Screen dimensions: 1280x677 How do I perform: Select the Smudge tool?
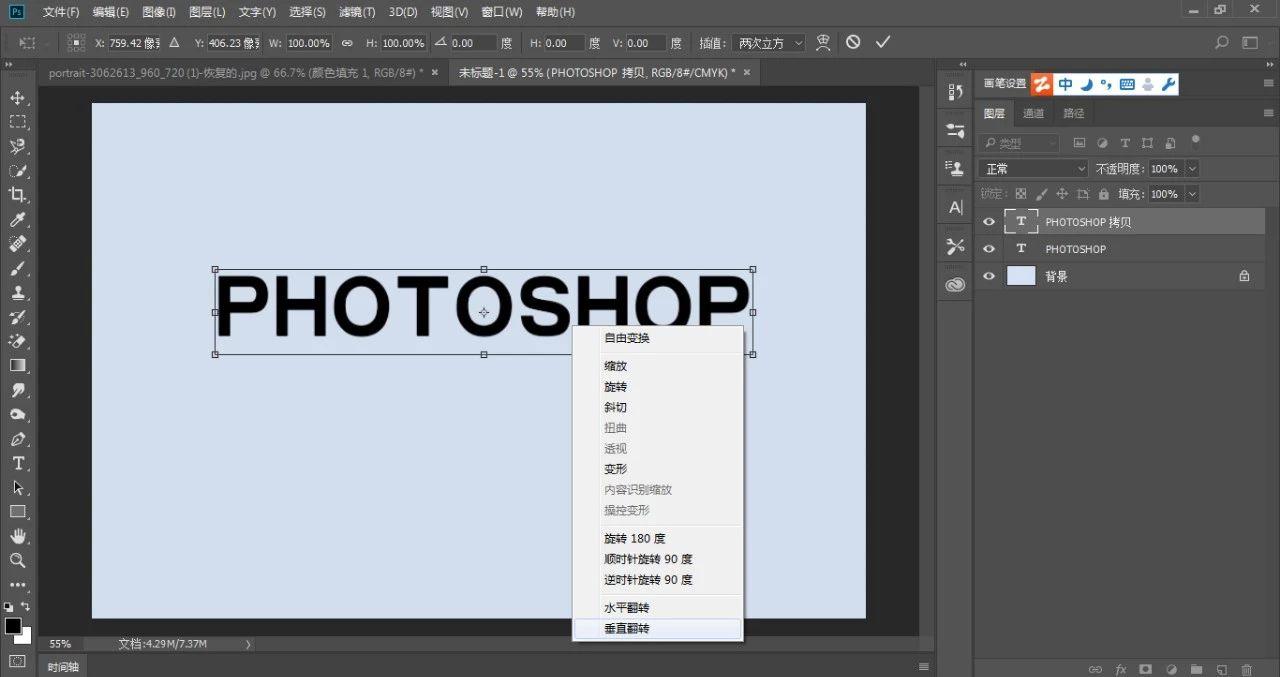click(17, 390)
